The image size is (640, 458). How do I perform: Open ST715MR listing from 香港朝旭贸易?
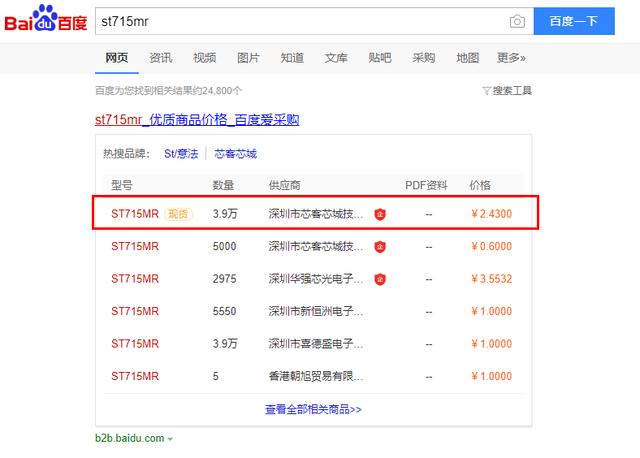coord(135,376)
